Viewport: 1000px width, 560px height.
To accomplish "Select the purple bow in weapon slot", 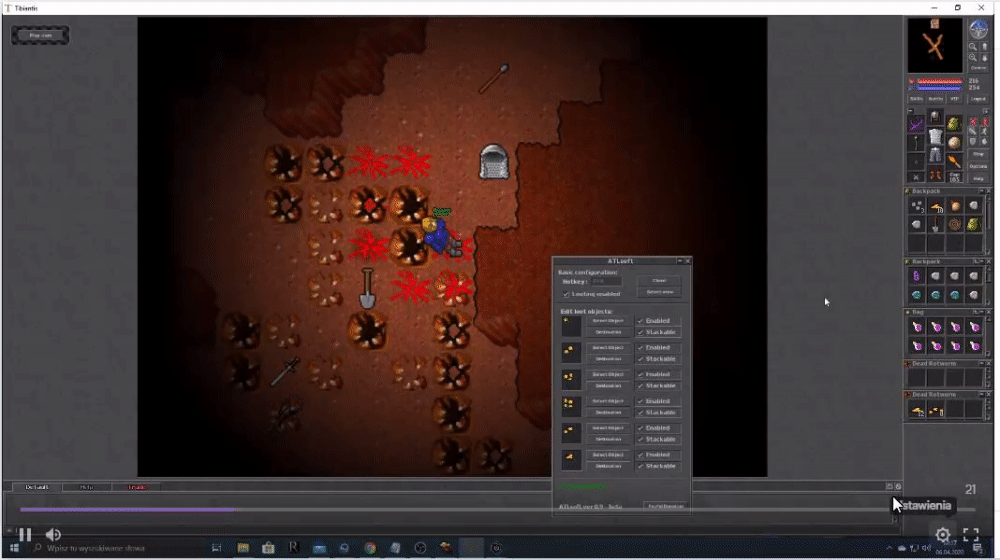I will pyautogui.click(x=916, y=124).
